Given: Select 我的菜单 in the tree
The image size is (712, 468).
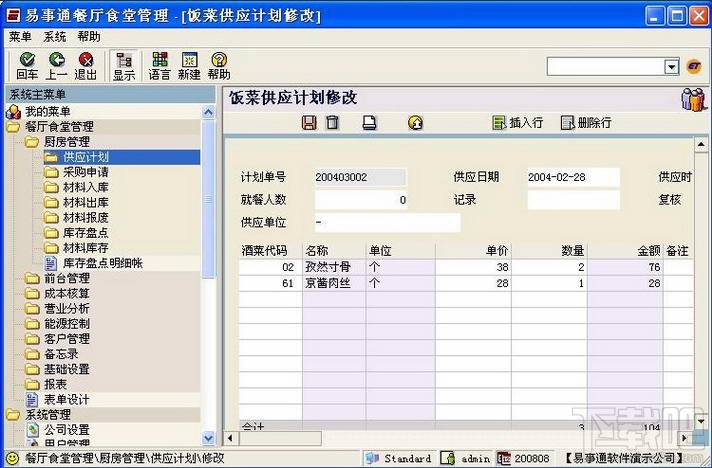Looking at the screenshot, I should pyautogui.click(x=48, y=111).
